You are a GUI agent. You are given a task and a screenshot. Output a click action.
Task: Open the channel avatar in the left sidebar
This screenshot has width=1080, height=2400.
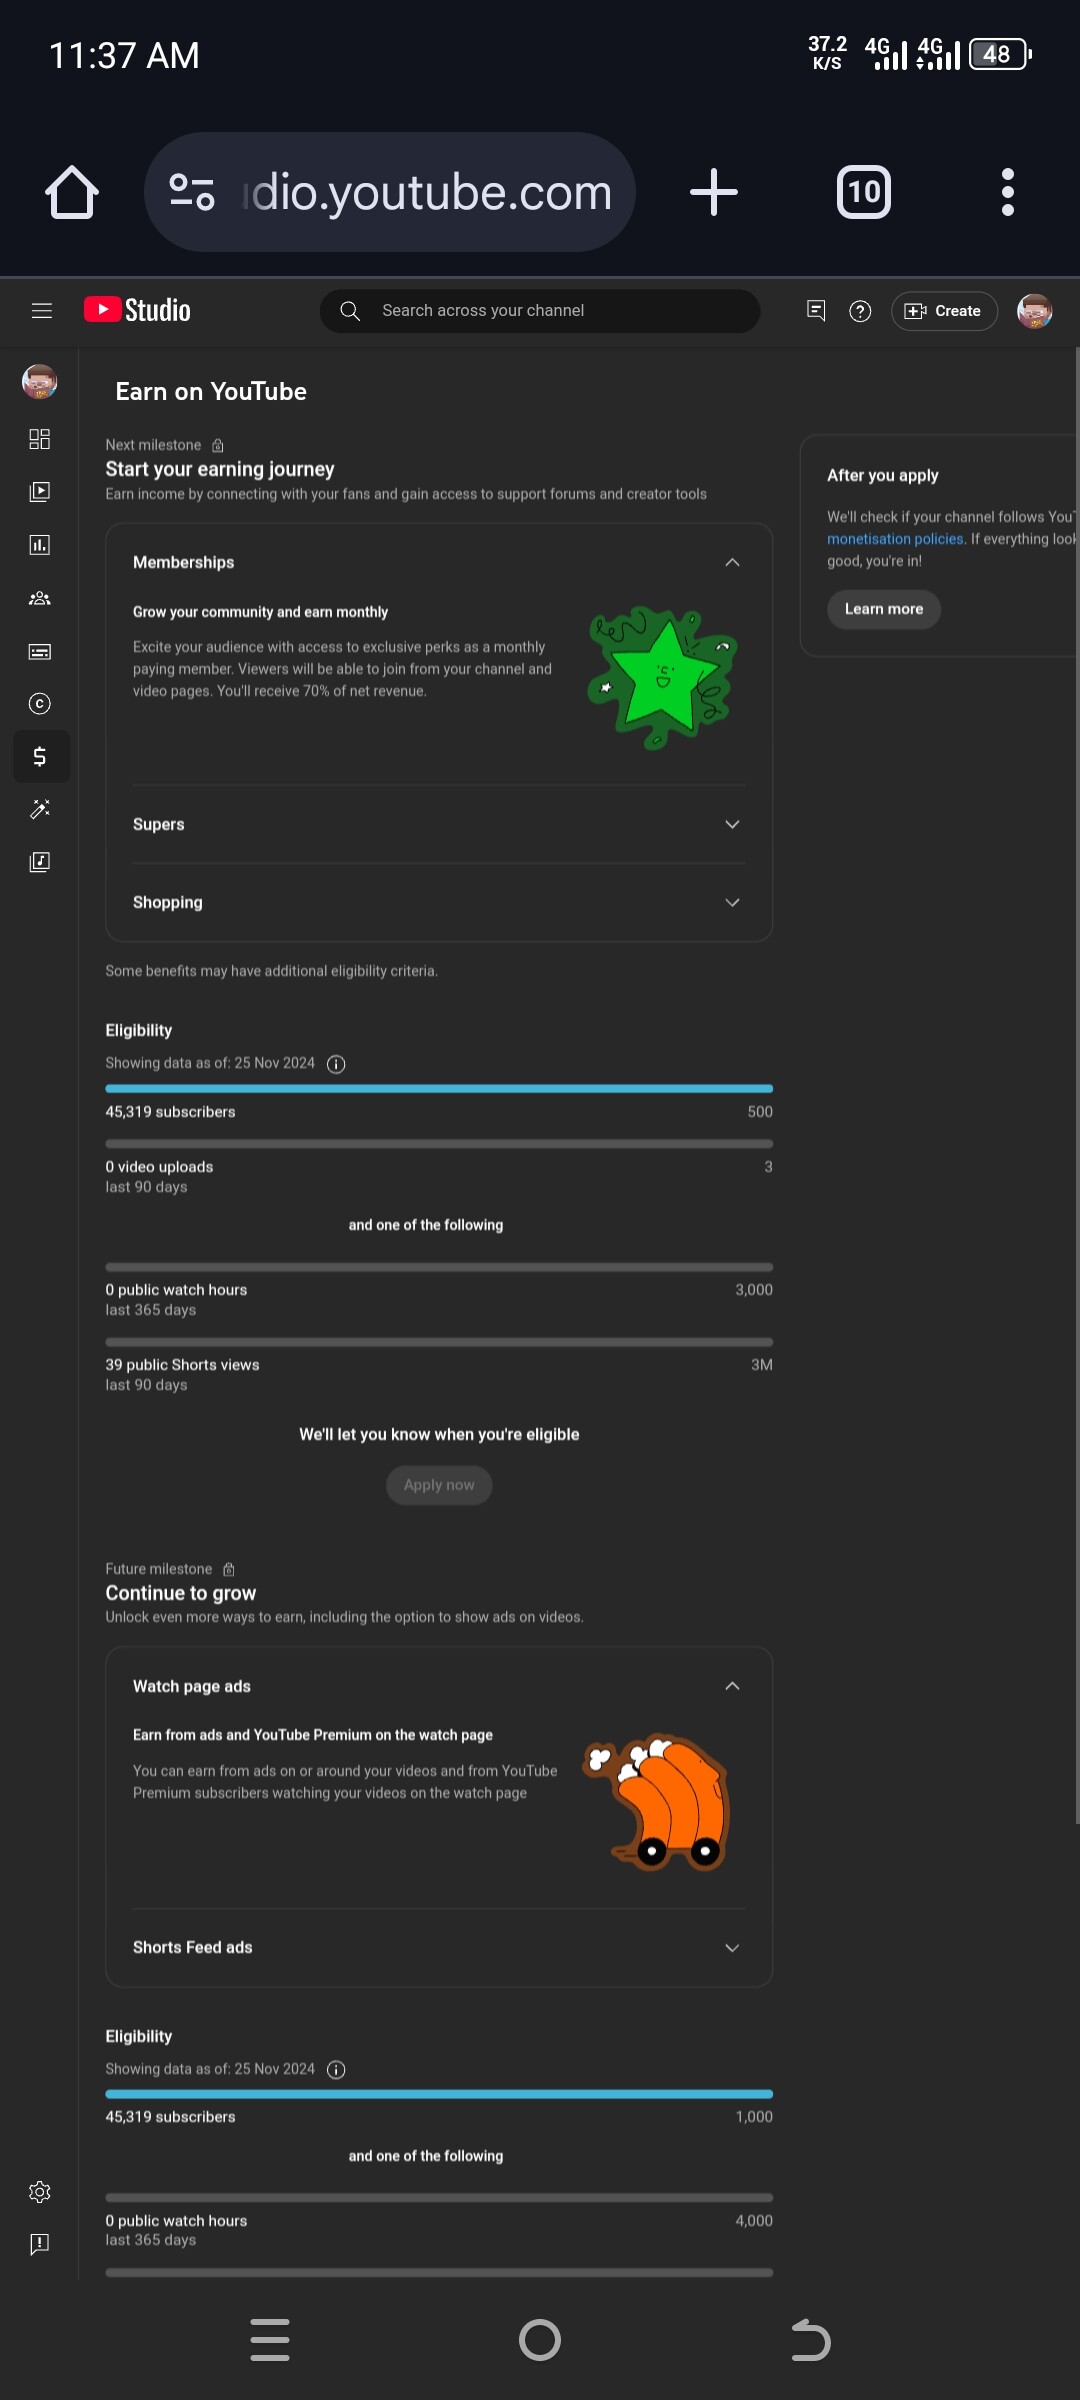40,382
